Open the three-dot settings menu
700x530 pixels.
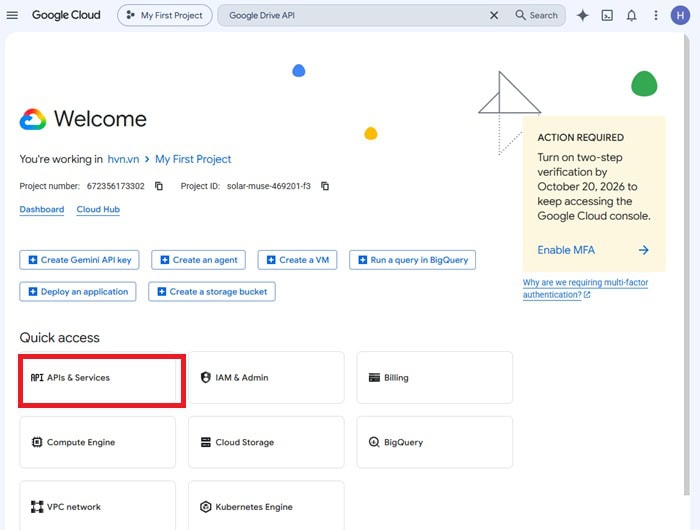click(656, 15)
